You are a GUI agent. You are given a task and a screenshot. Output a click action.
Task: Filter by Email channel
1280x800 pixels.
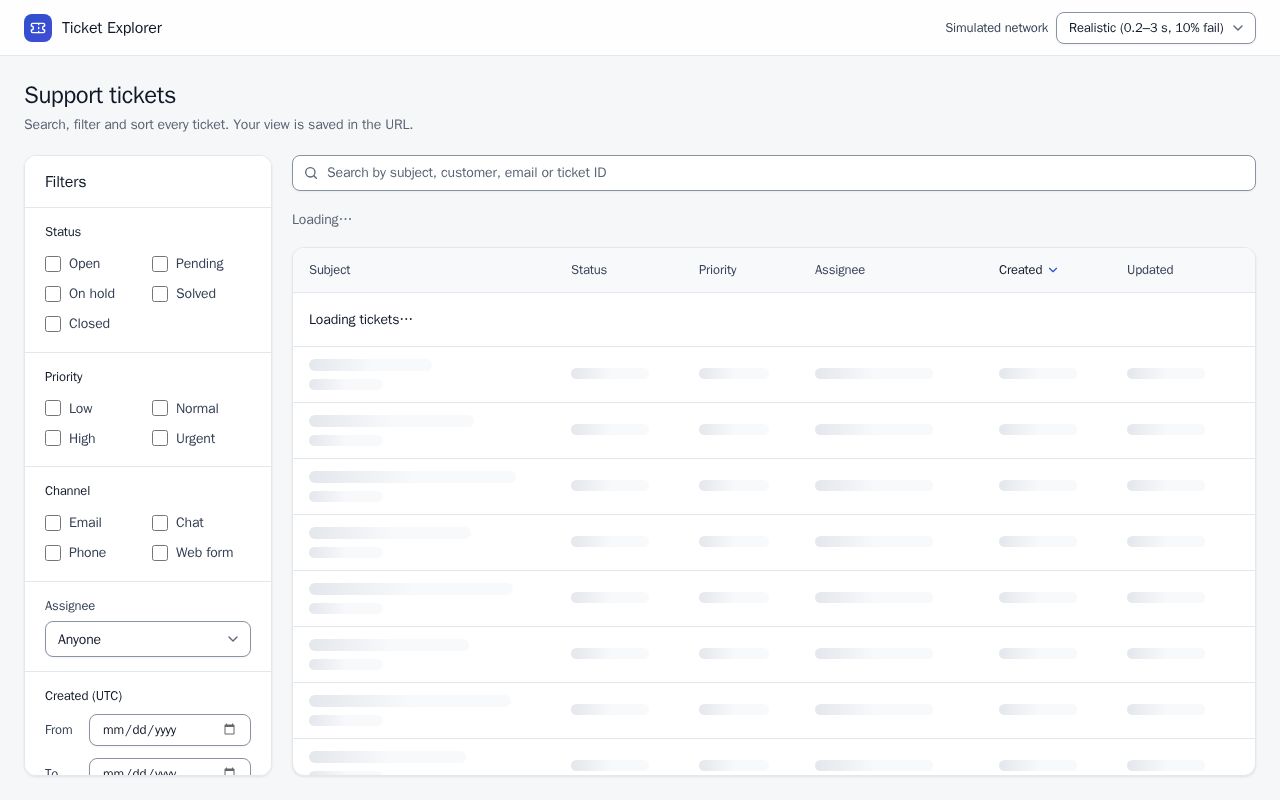pyautogui.click(x=53, y=523)
